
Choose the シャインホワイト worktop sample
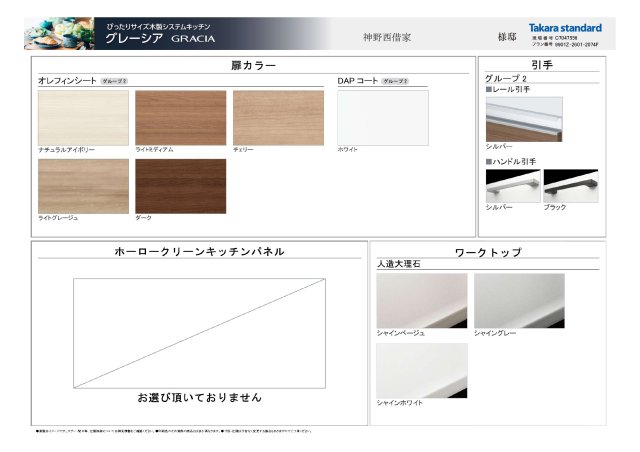tap(422, 370)
